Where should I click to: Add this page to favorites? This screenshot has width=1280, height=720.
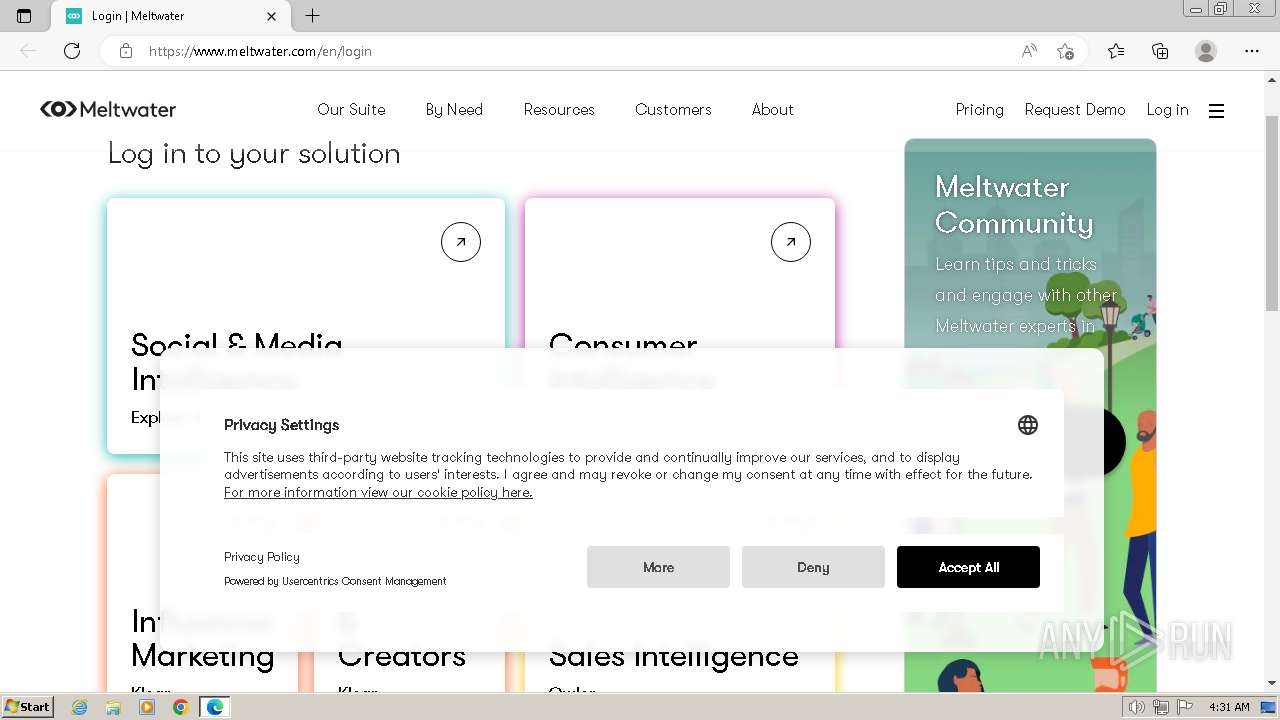pyautogui.click(x=1066, y=51)
